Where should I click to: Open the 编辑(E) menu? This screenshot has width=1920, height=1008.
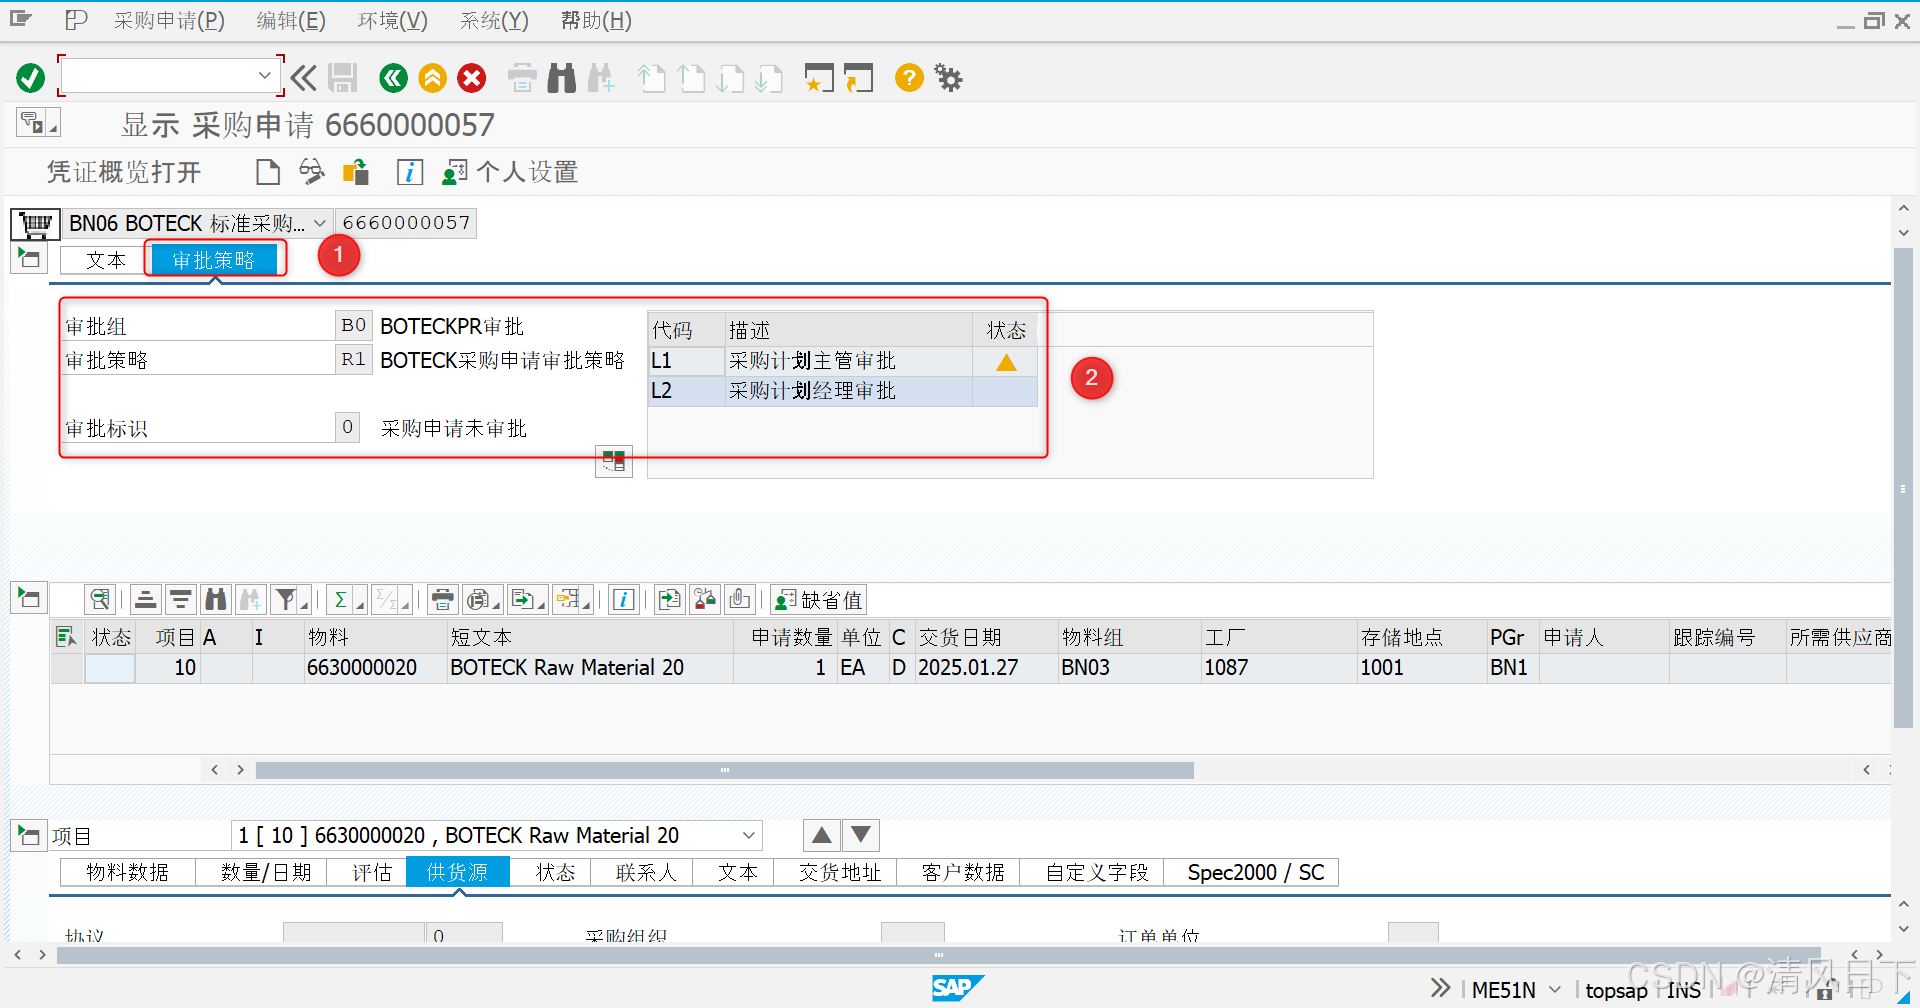[290, 20]
